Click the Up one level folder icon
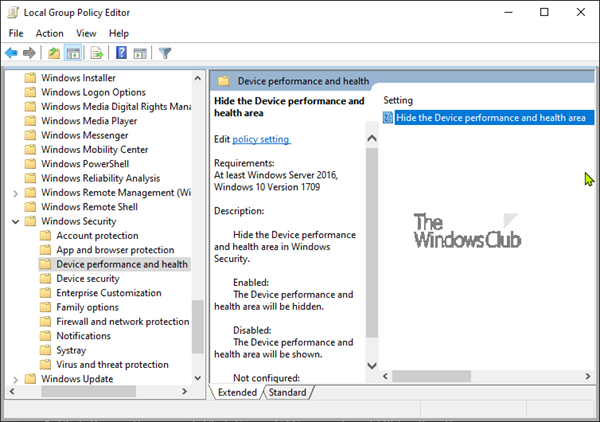The image size is (600, 422). (54, 53)
